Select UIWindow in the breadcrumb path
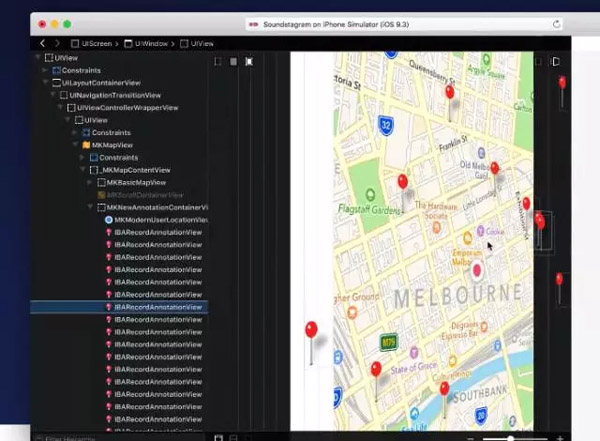 [x=147, y=44]
